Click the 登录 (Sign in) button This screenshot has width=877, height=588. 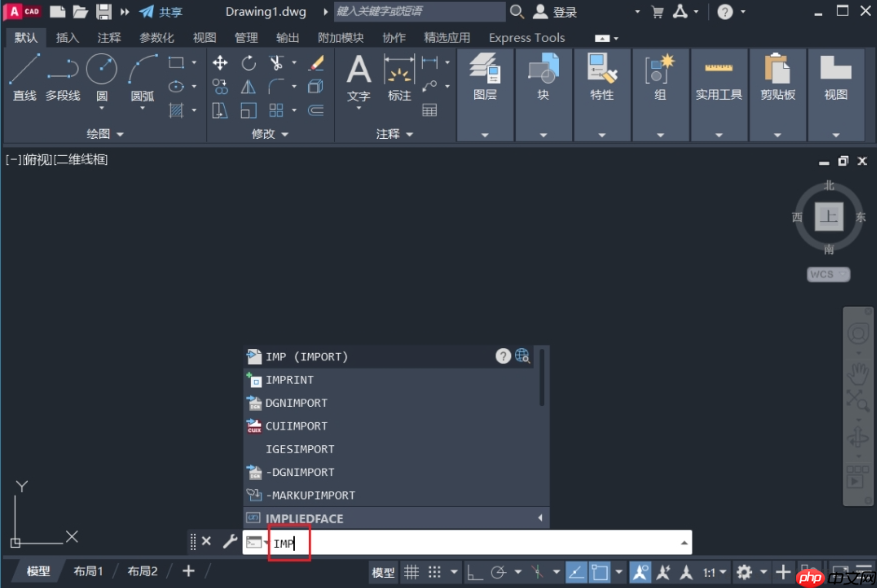click(555, 12)
